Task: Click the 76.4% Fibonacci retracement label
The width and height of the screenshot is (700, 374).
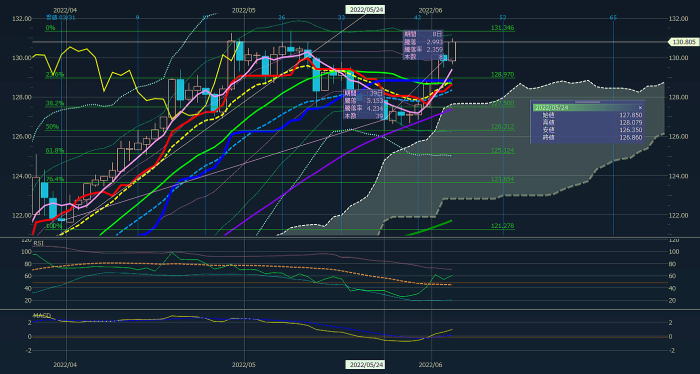Action: [55, 179]
